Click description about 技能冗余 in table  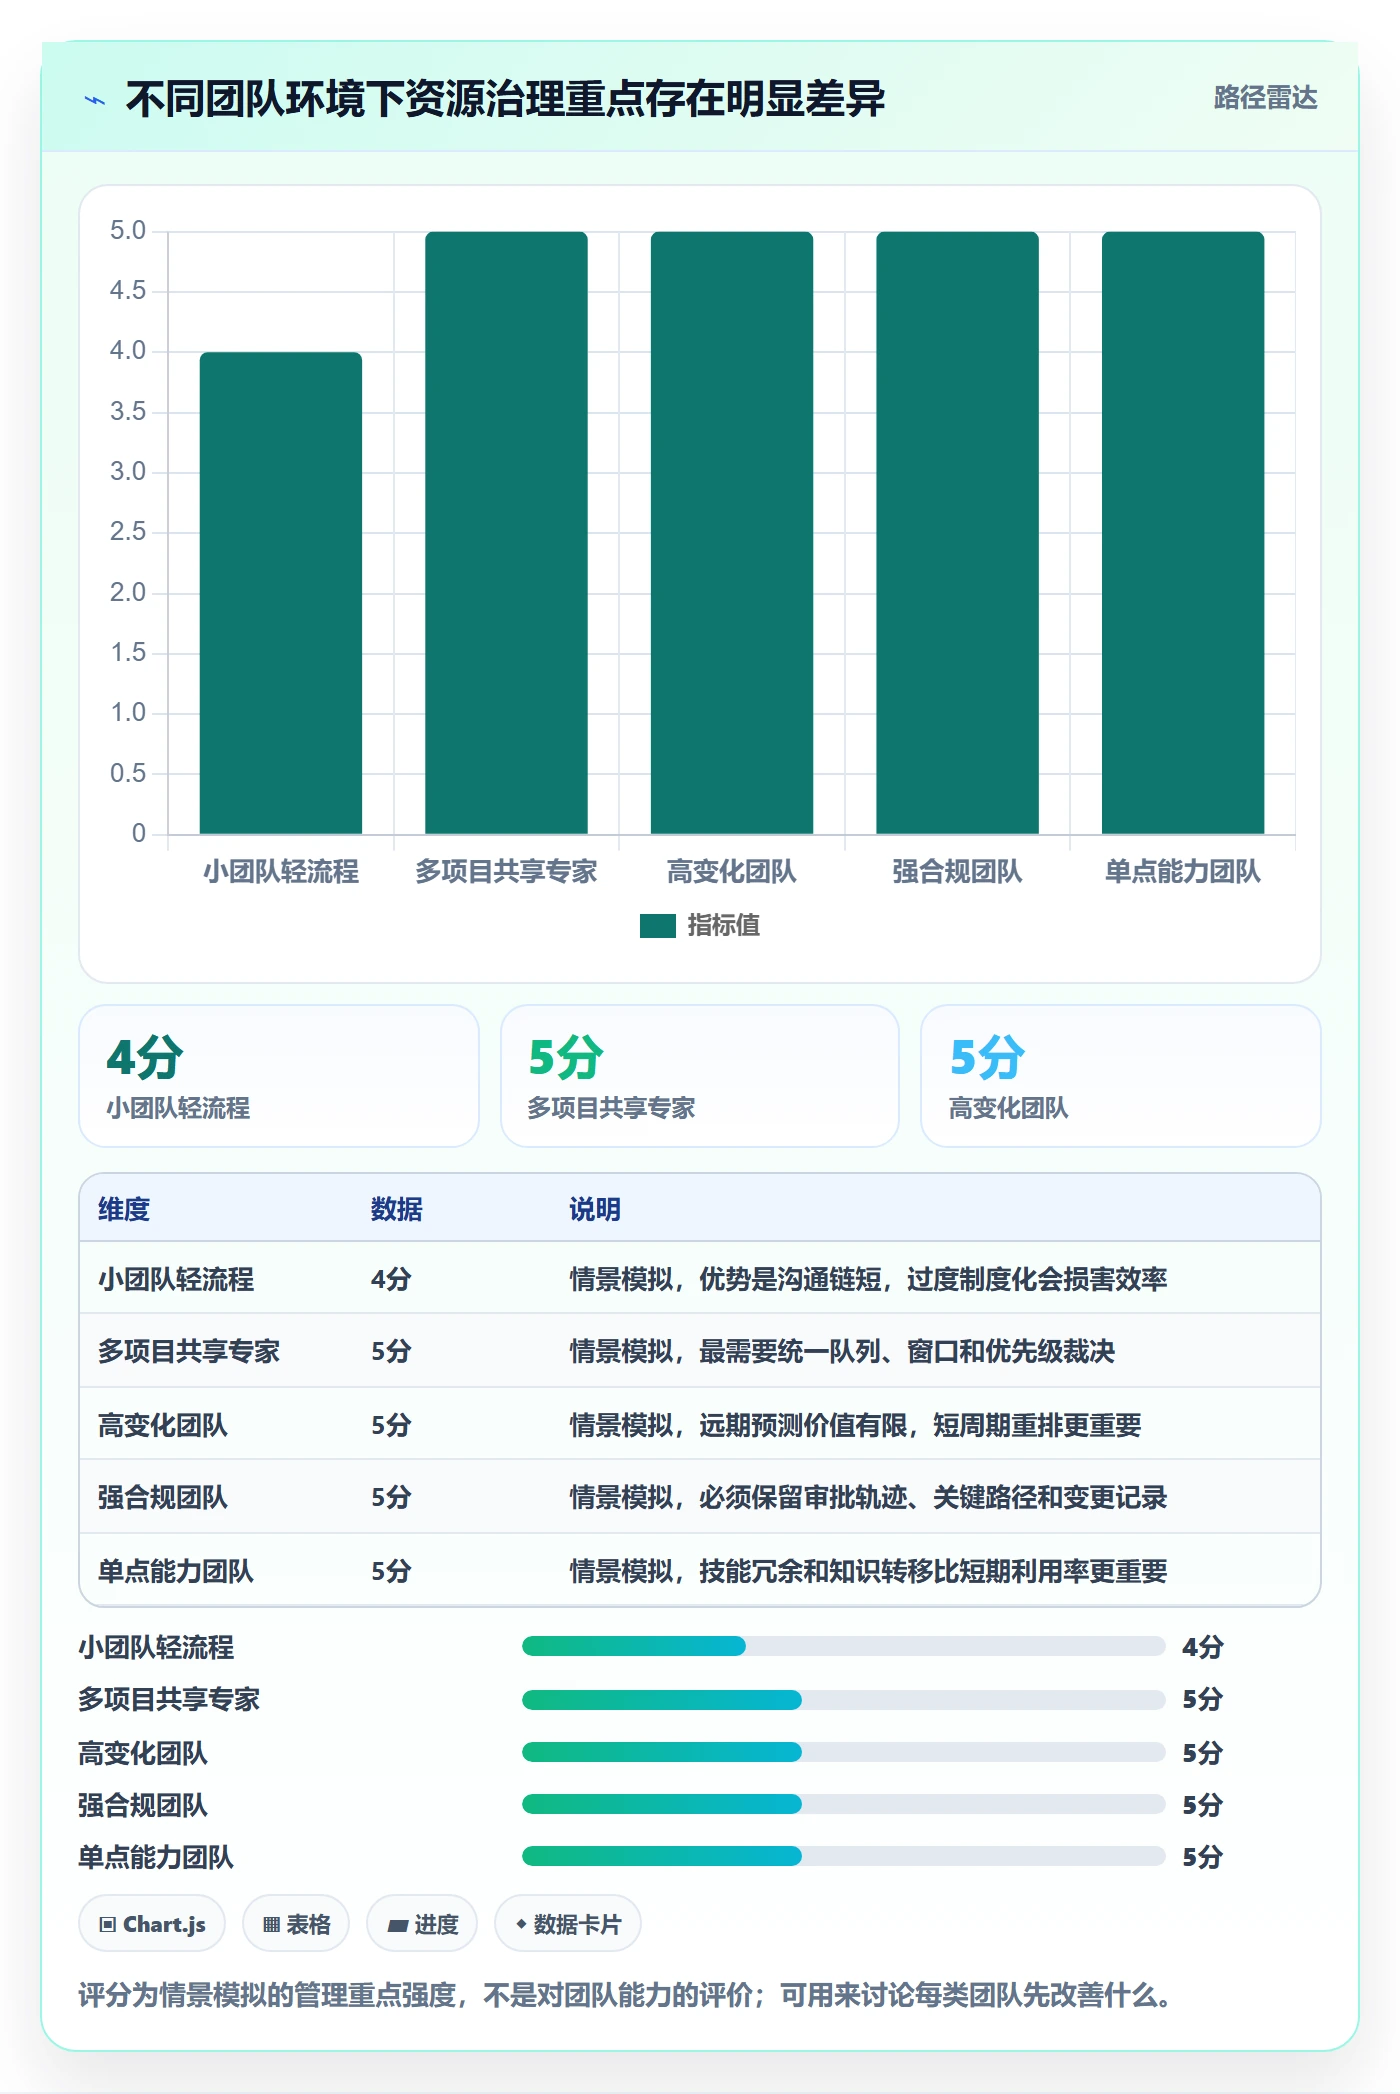click(868, 1572)
